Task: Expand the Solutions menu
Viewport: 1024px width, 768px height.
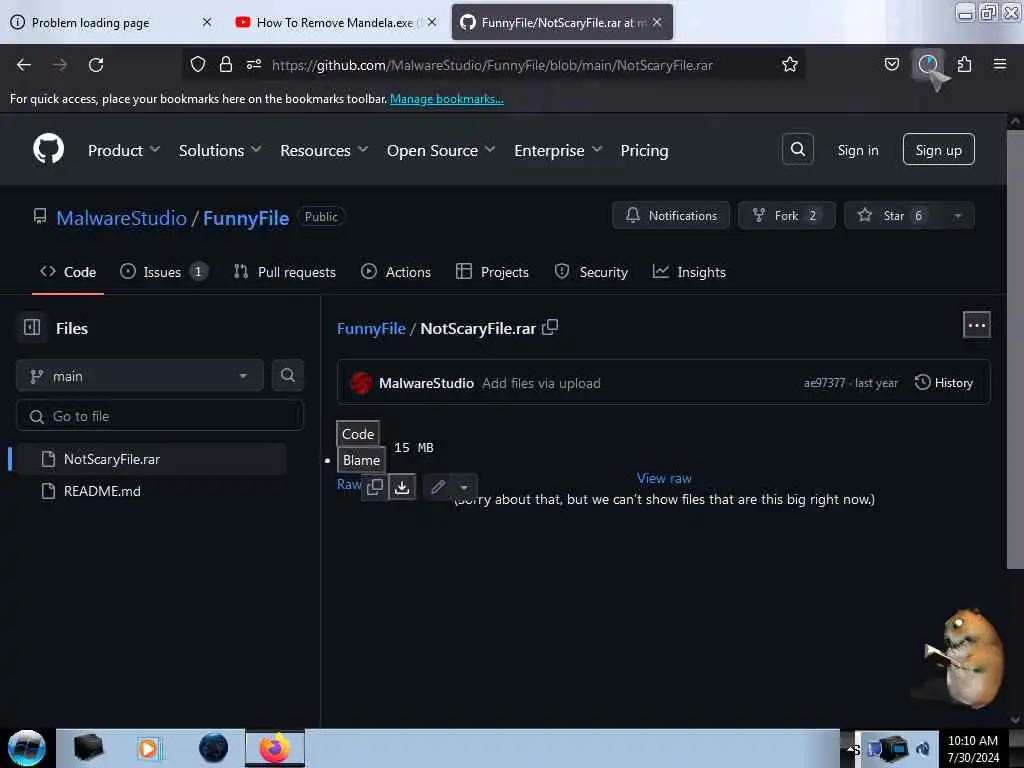Action: tap(219, 150)
